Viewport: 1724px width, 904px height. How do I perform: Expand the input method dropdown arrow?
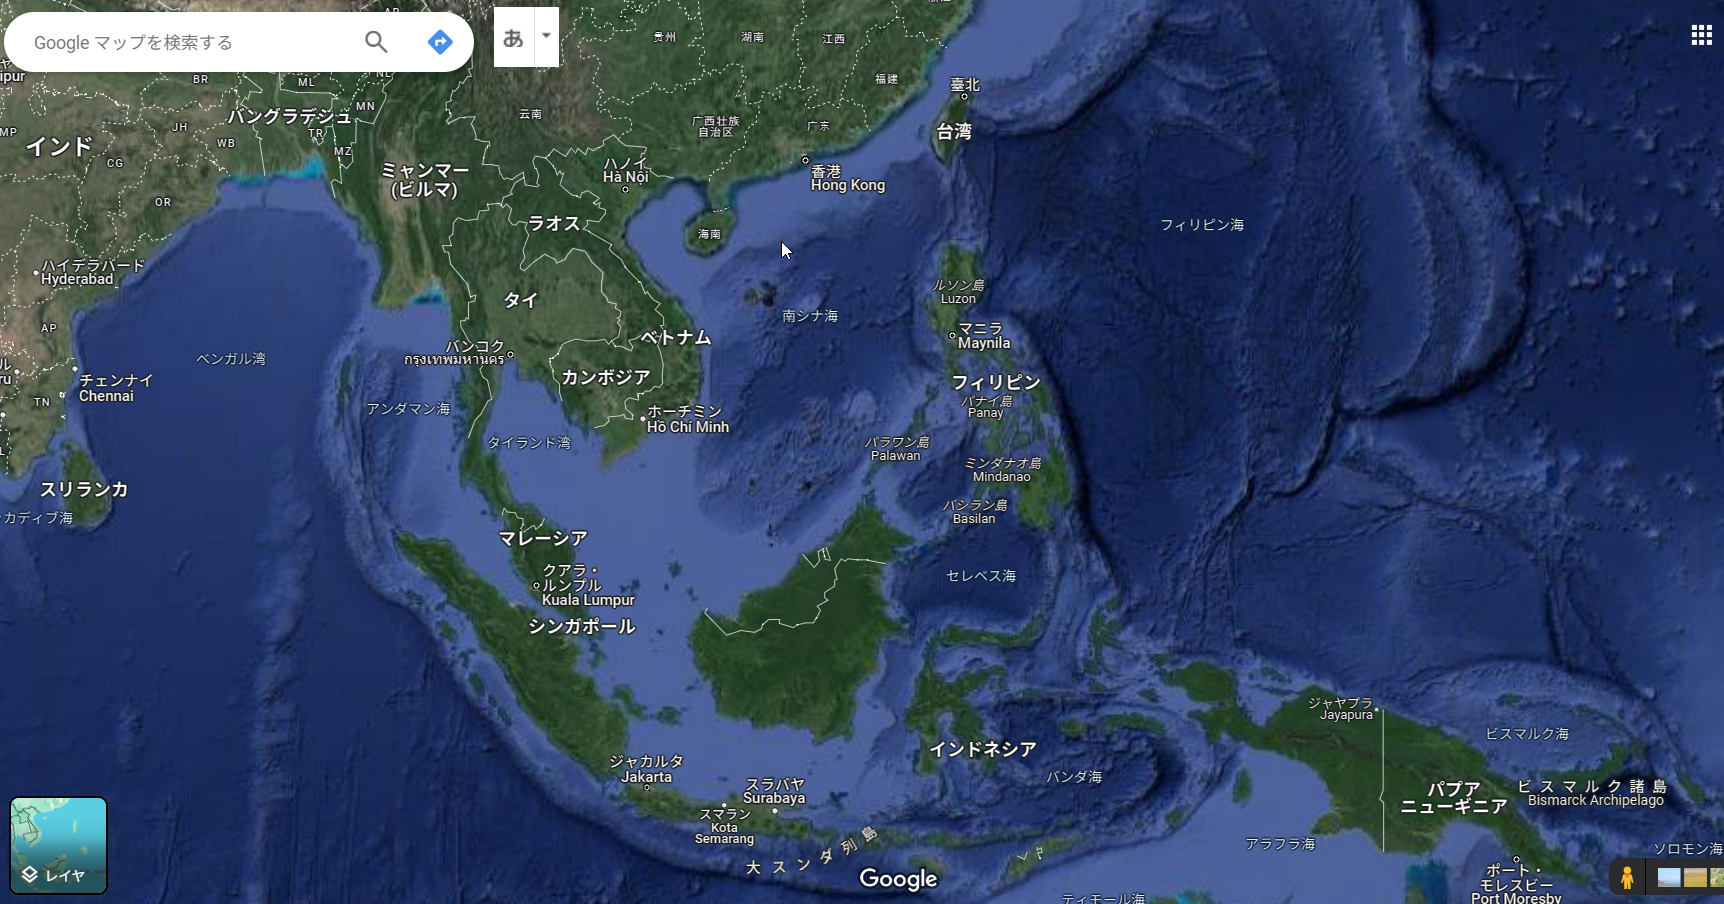(546, 36)
